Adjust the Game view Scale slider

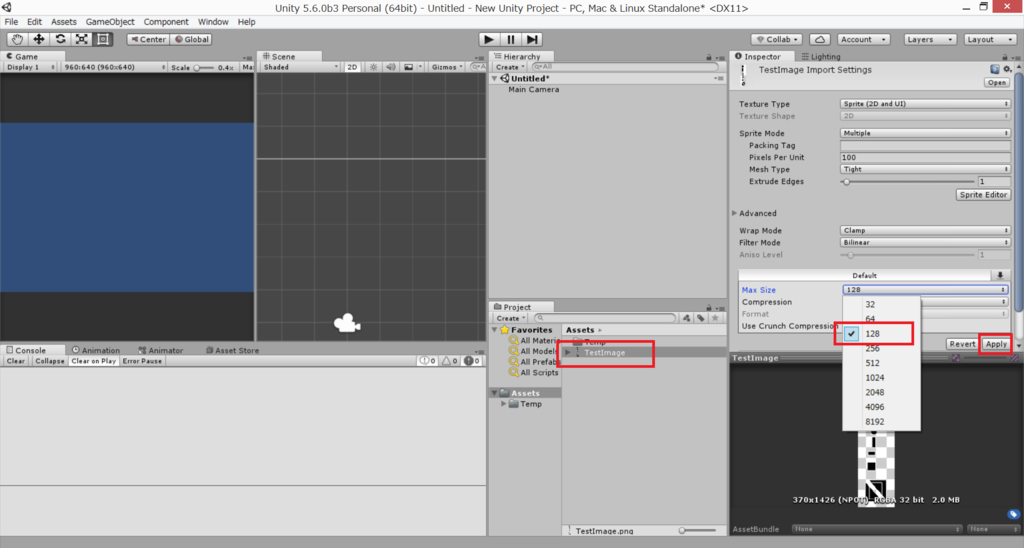[204, 67]
